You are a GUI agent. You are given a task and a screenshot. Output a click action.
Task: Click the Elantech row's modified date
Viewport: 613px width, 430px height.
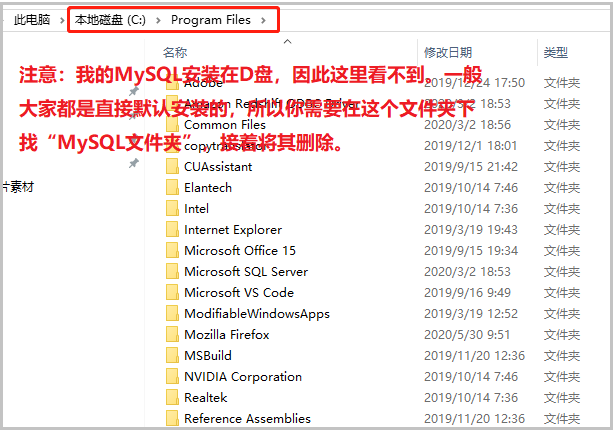pos(471,188)
